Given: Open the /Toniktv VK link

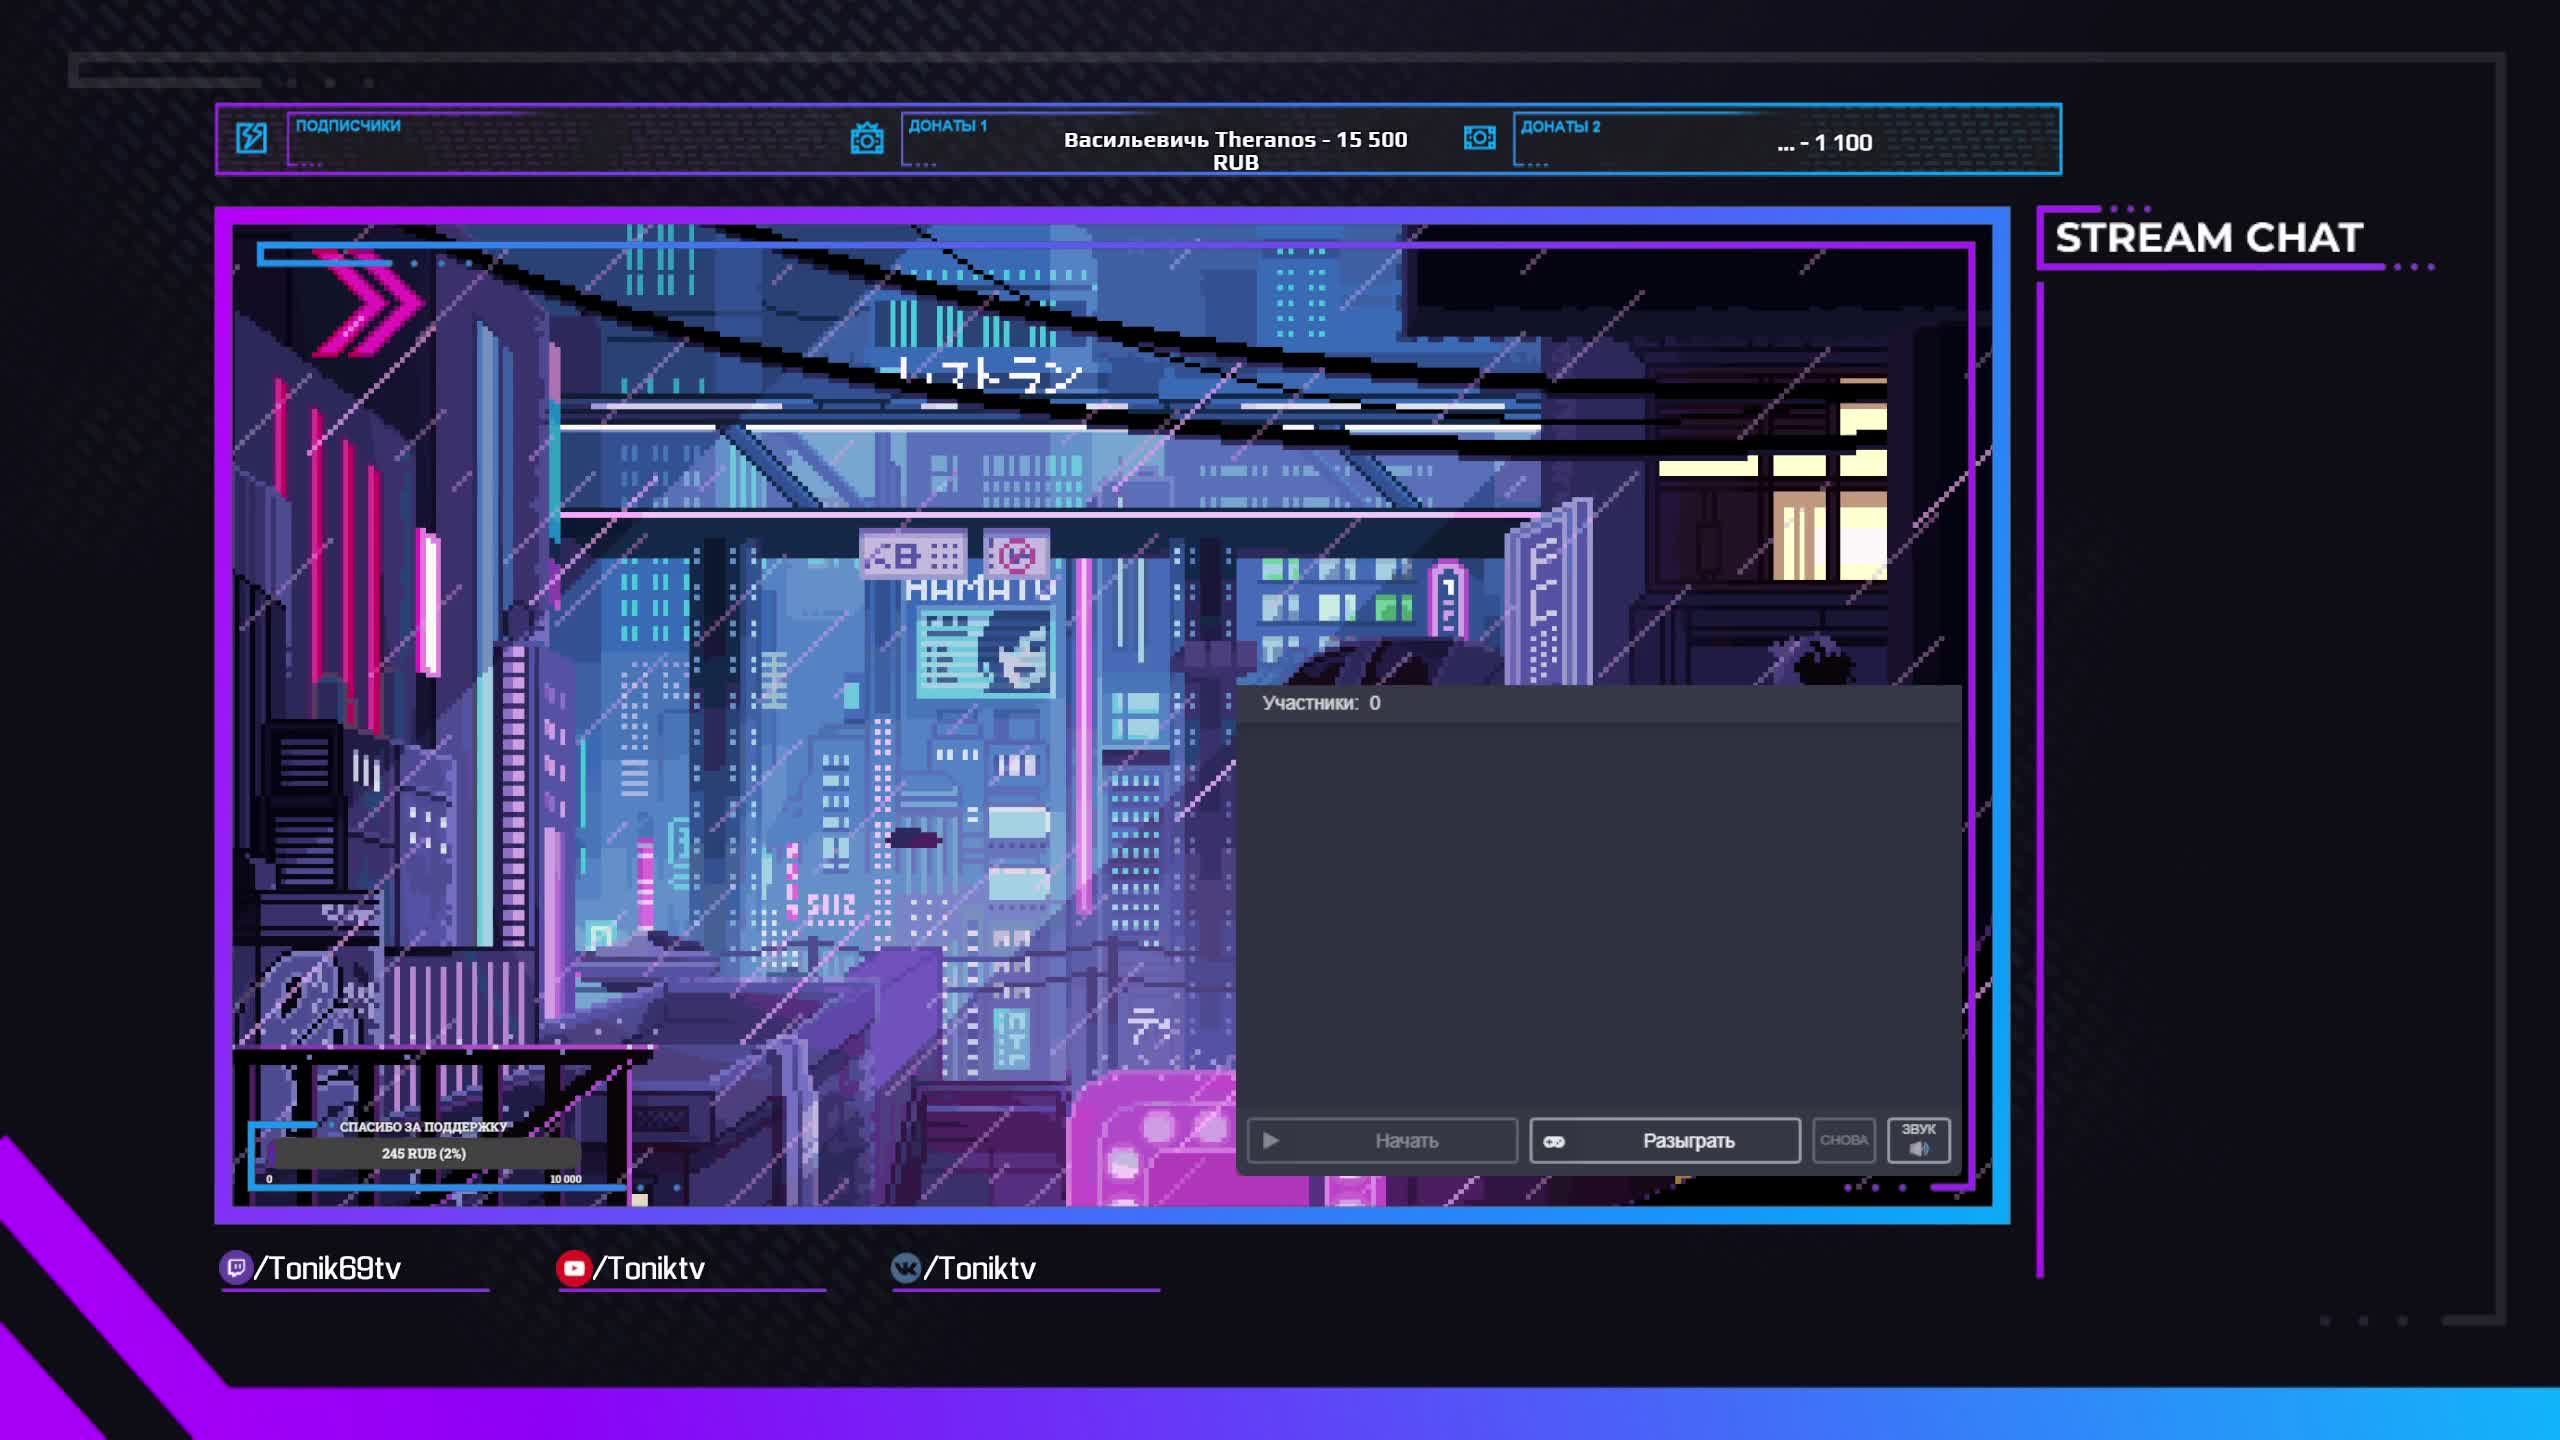Looking at the screenshot, I should (980, 1268).
